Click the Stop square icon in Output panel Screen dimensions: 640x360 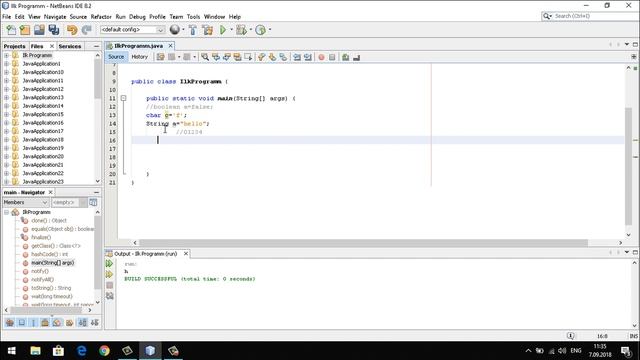(109, 285)
